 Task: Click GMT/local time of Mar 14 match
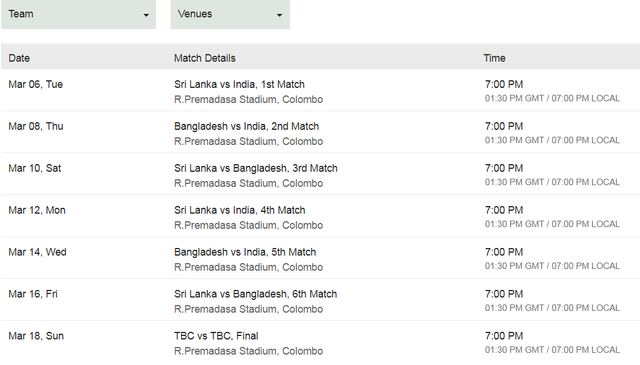coord(552,266)
